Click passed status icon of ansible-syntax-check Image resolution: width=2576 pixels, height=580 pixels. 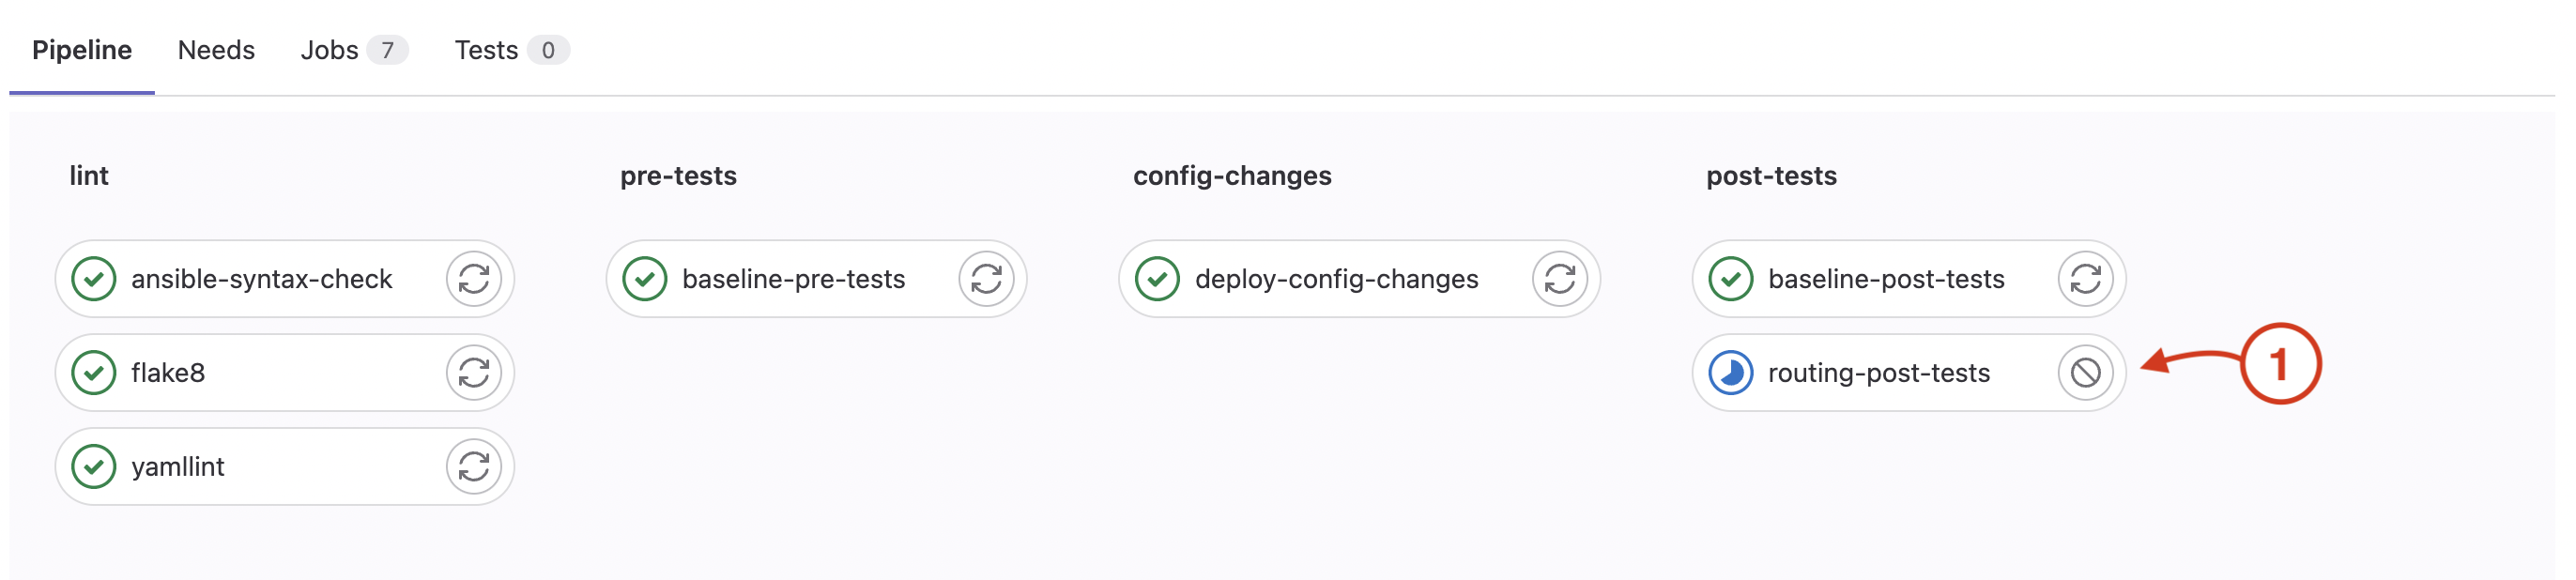click(94, 279)
